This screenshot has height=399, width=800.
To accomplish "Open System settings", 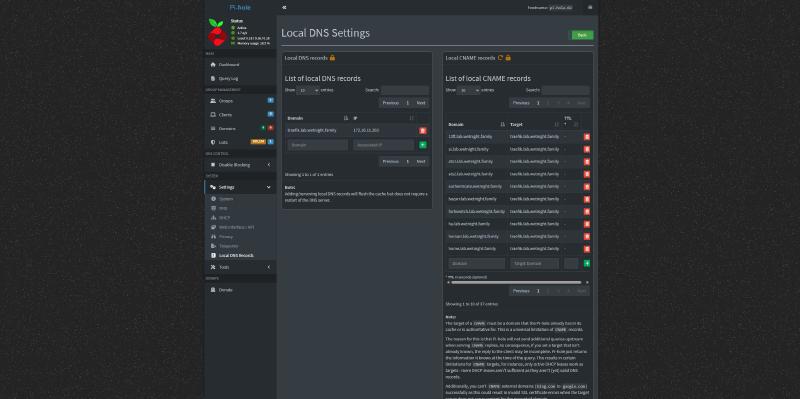I will pos(240,198).
